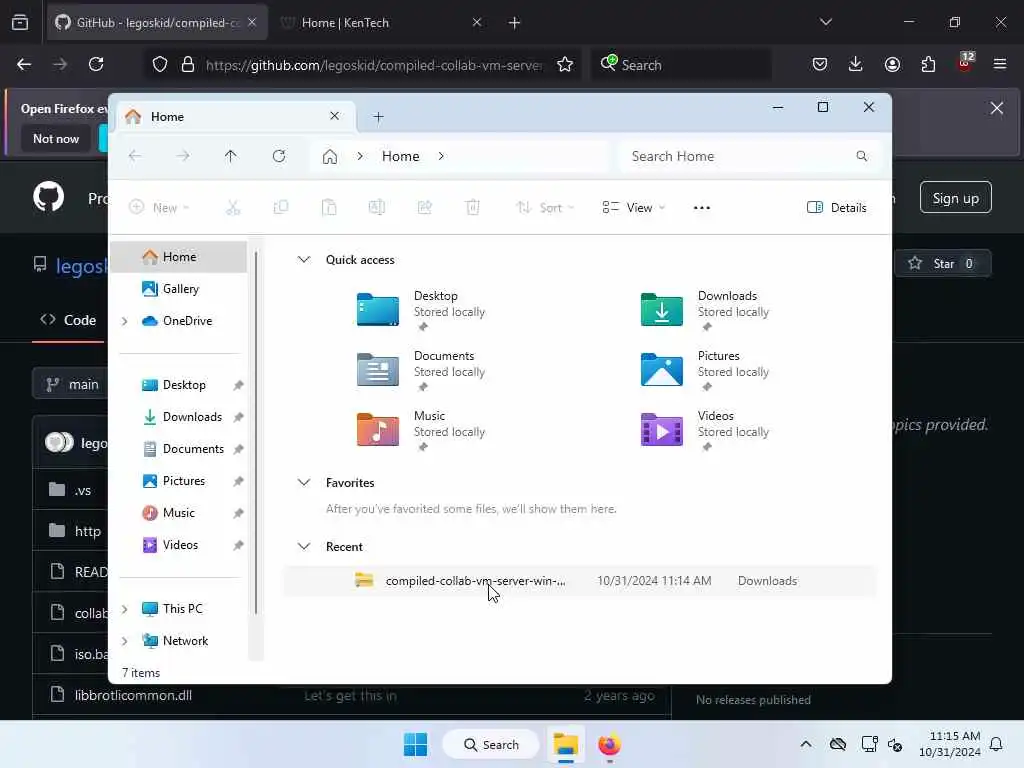Open the Firefox hamburger menu
The width and height of the screenshot is (1024, 768).
1000,64
